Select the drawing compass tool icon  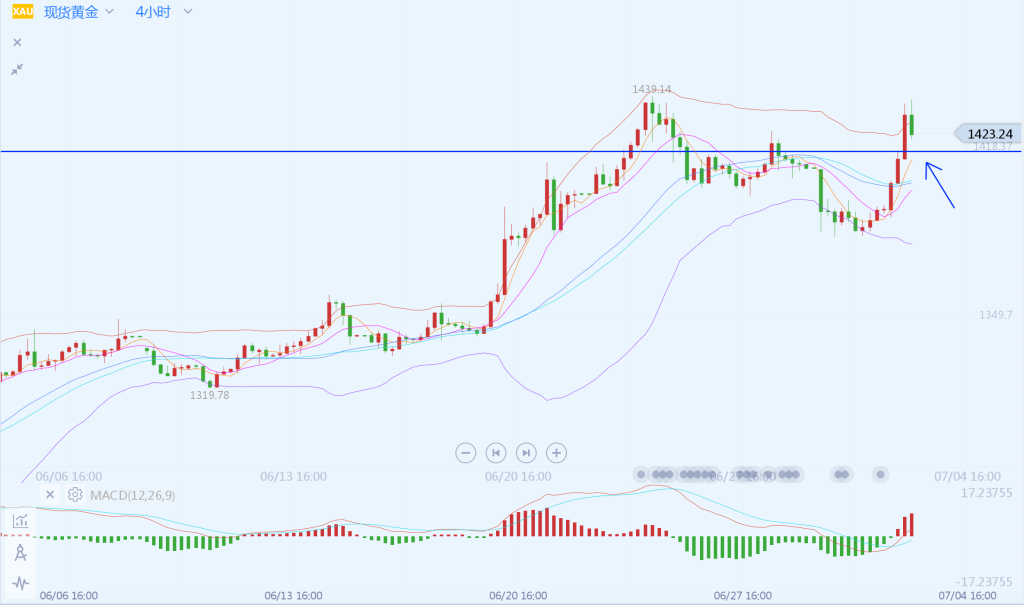click(20, 553)
